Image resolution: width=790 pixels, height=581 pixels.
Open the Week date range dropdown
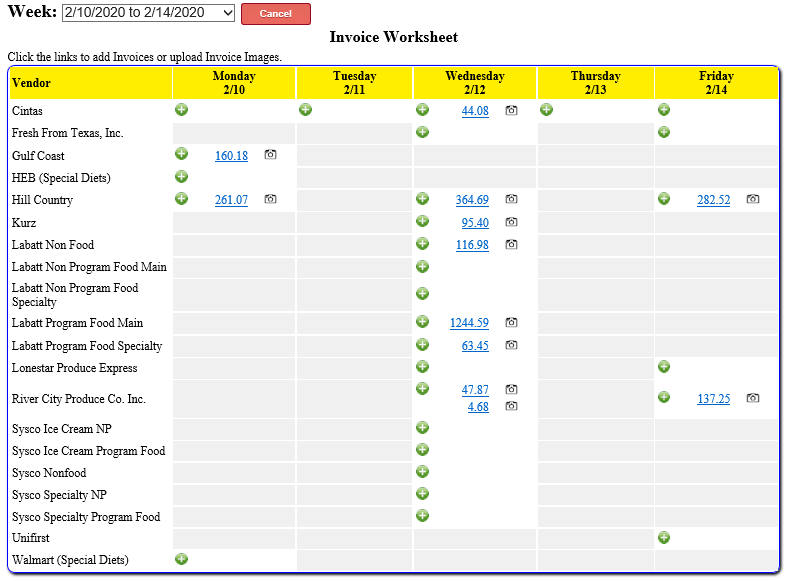[148, 13]
